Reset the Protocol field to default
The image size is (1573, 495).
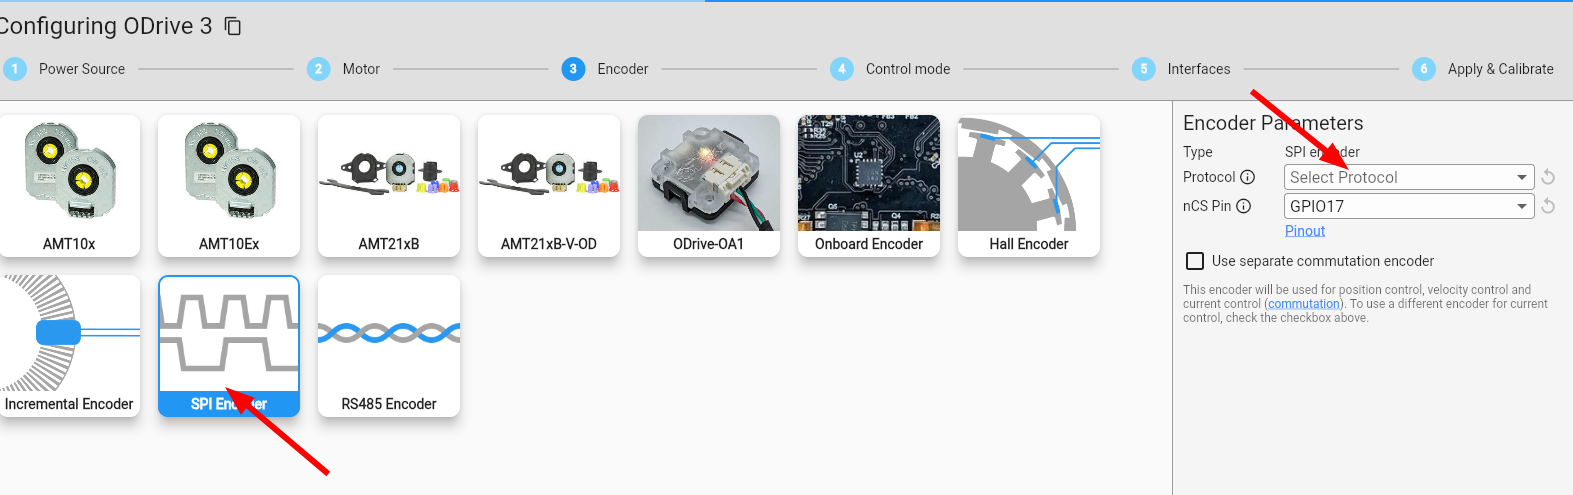[x=1548, y=177]
